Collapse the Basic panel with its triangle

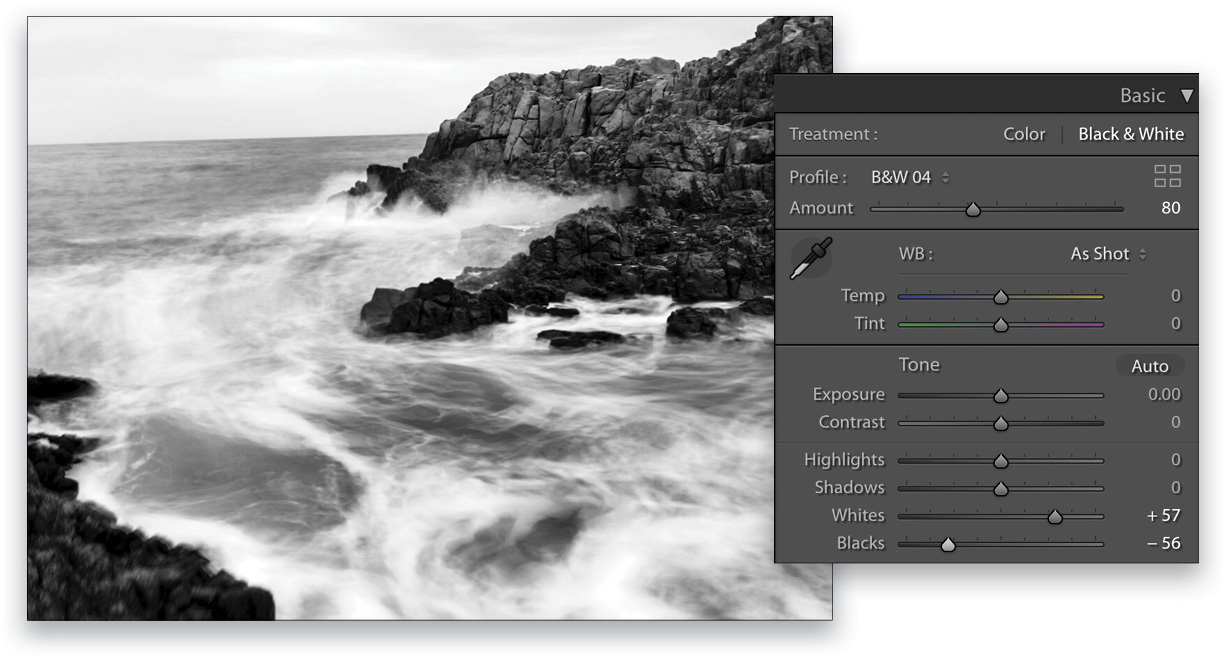(x=1189, y=95)
